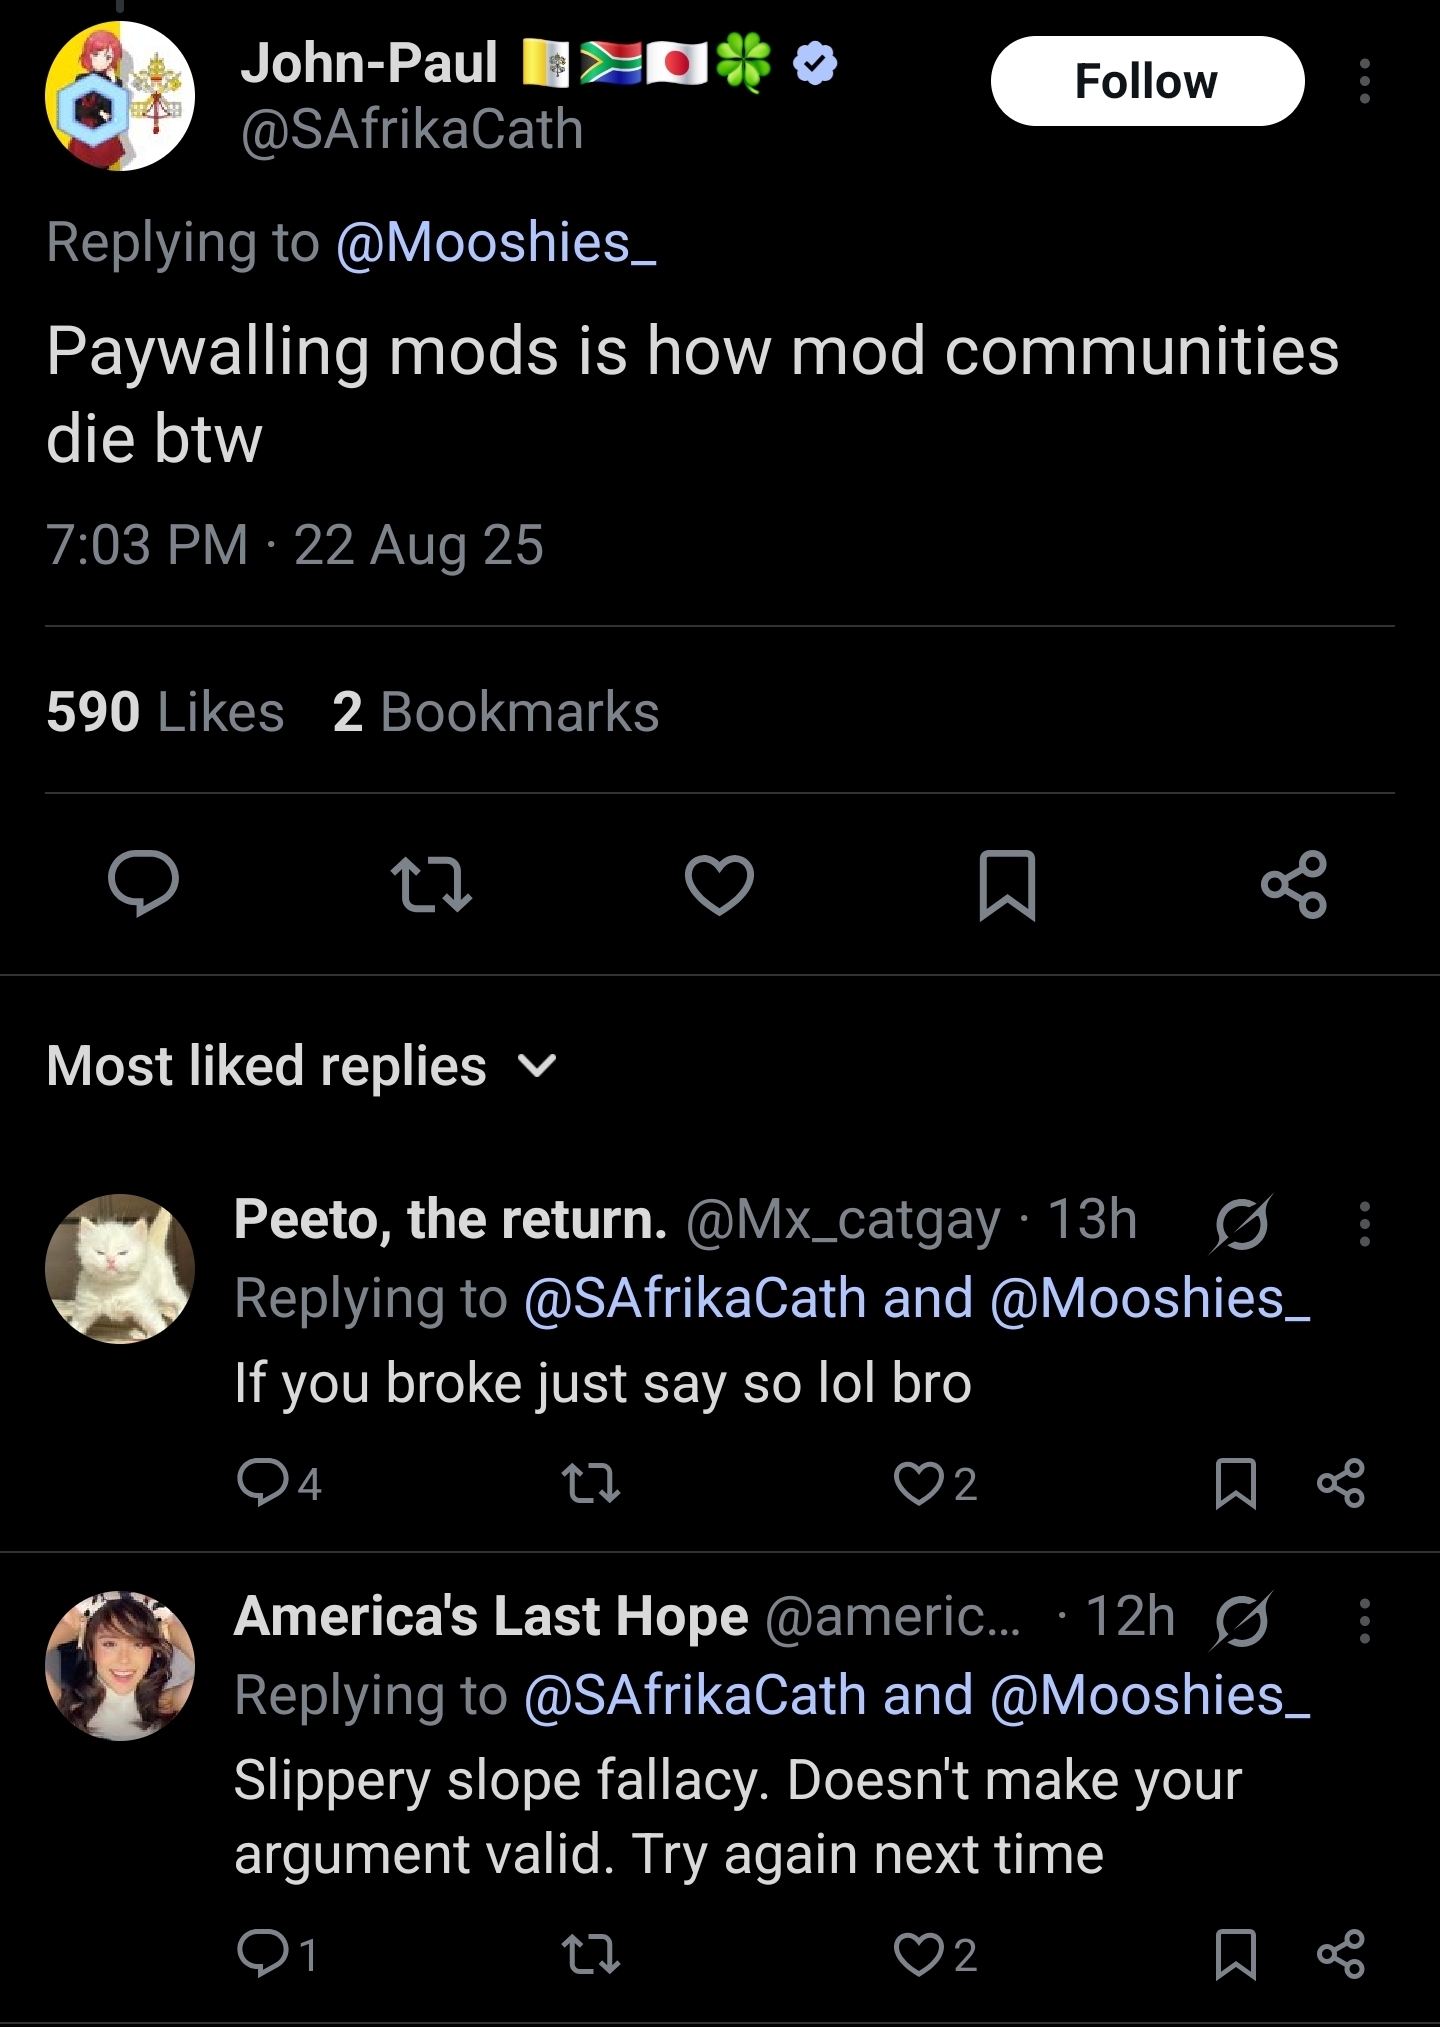
Task: Bookmark the main paywalling mods tweet
Action: (x=1007, y=884)
